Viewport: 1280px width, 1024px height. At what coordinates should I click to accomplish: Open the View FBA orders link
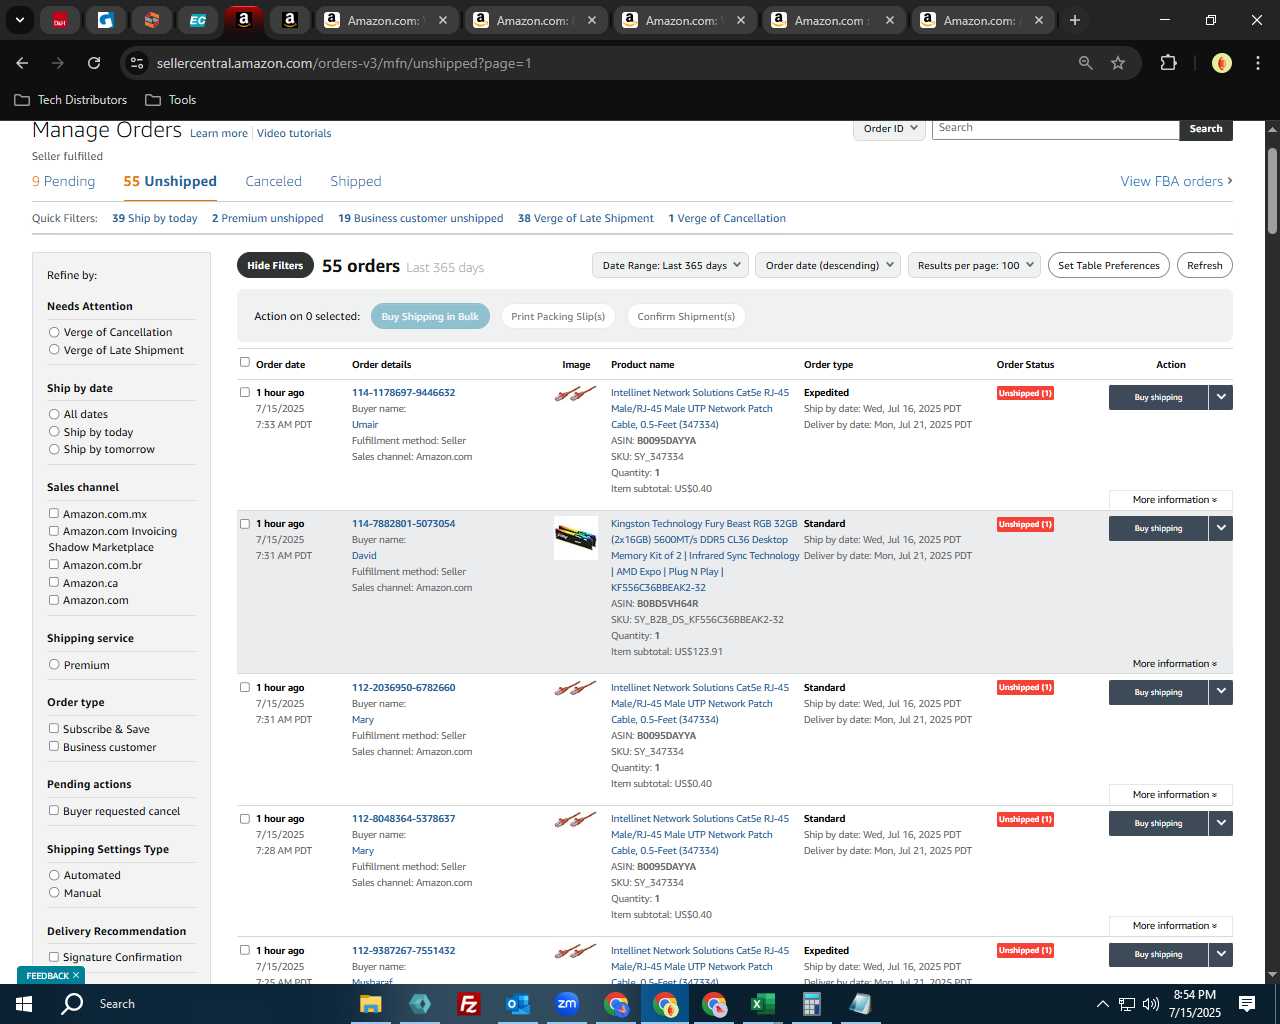click(1176, 181)
